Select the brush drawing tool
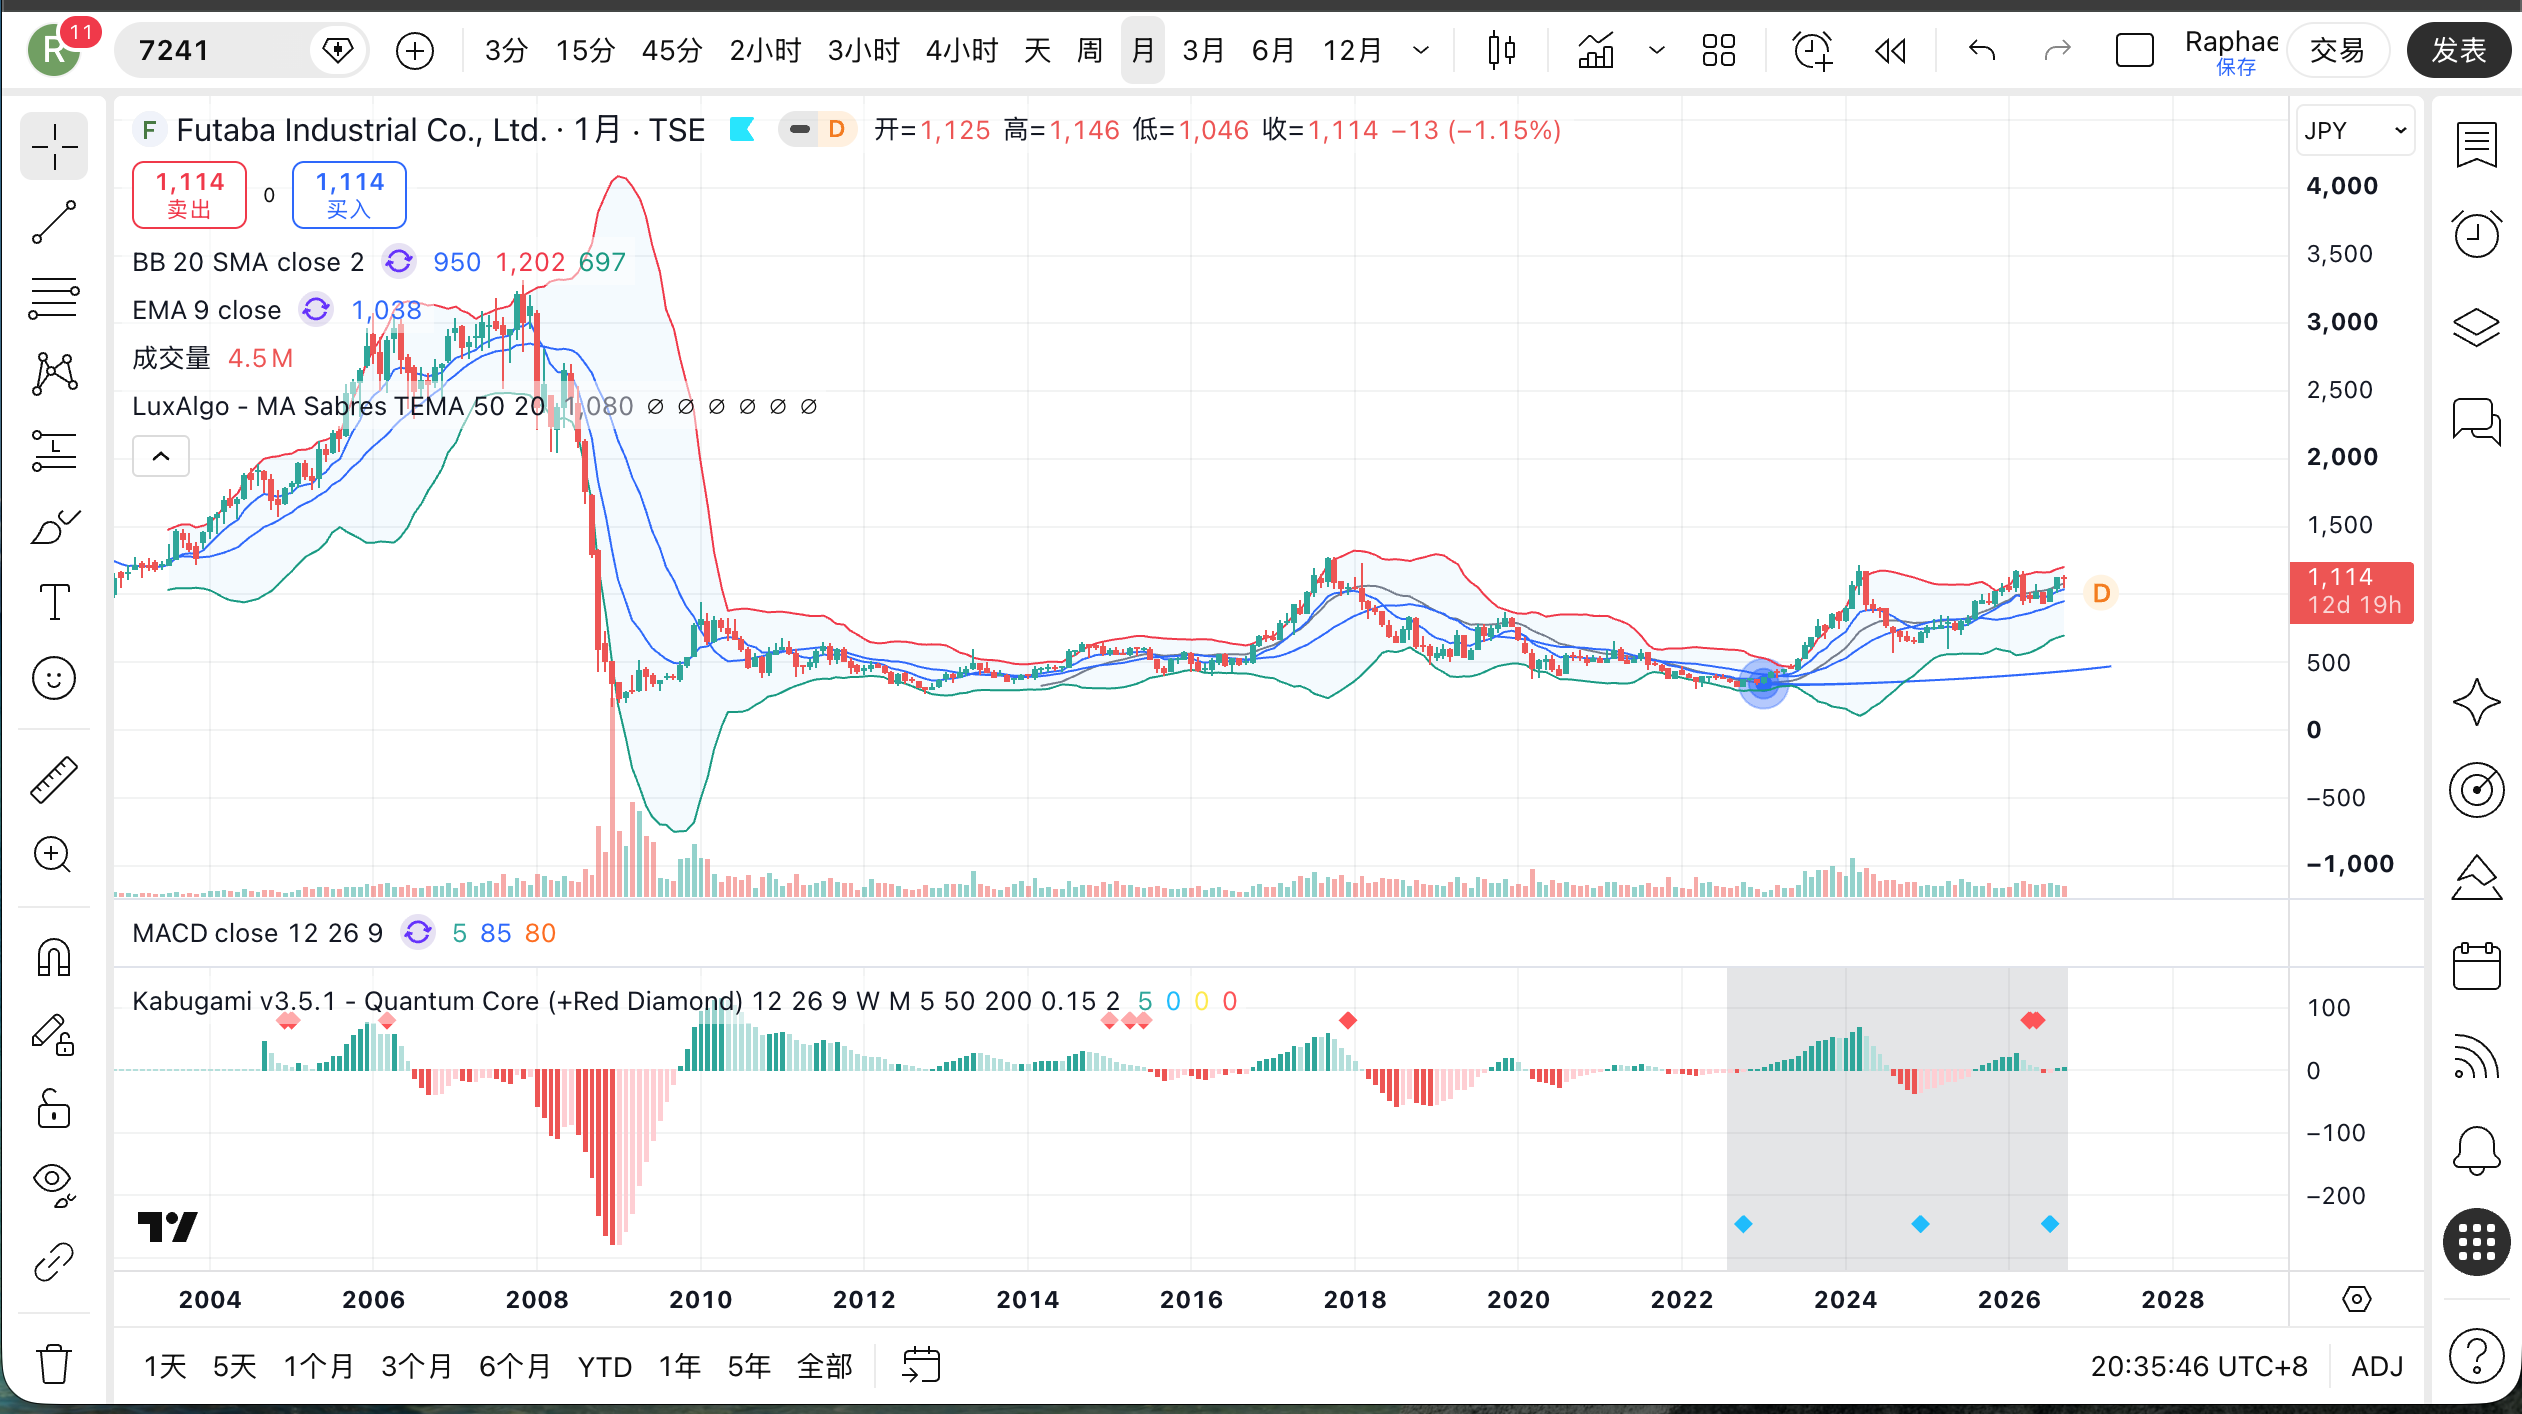The width and height of the screenshot is (2522, 1414). 54,526
